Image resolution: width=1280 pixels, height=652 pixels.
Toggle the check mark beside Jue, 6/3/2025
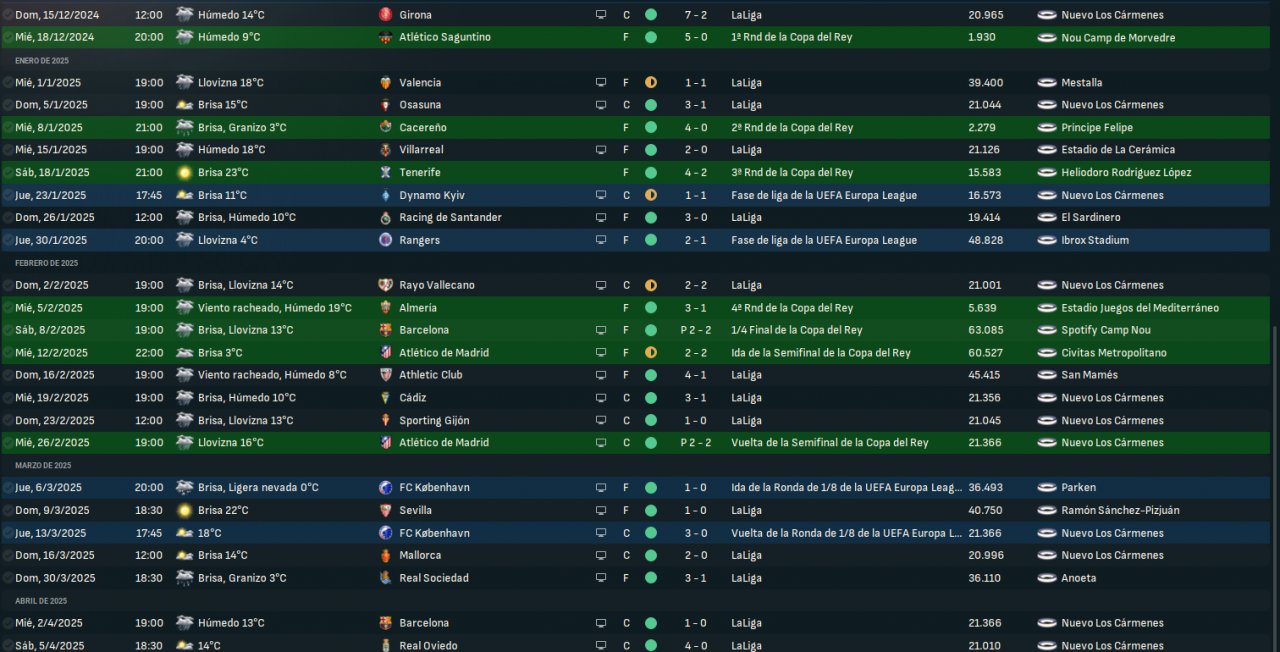(x=8, y=488)
